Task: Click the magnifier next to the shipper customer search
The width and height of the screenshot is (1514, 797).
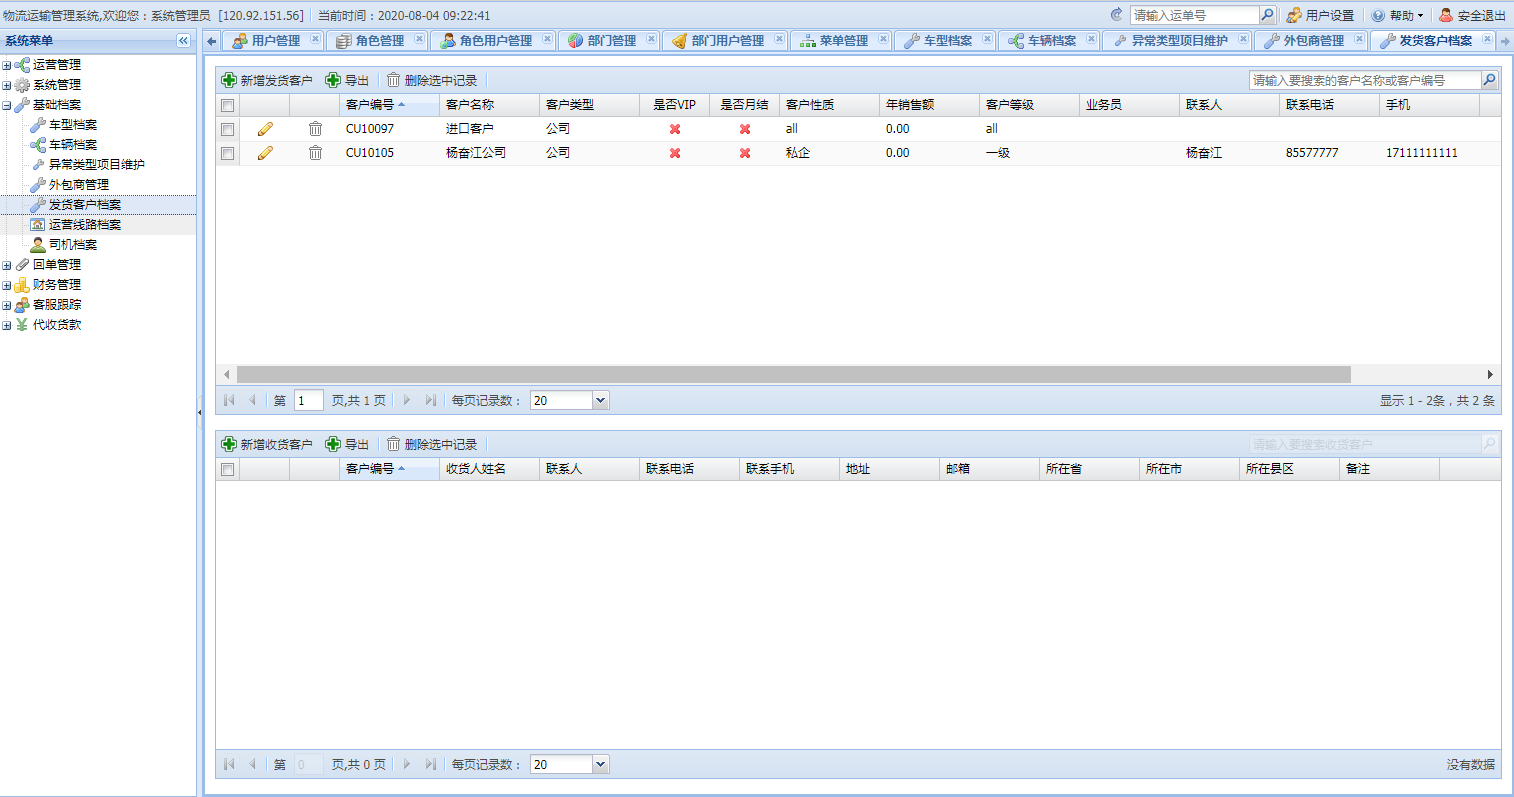Action: coord(1489,80)
